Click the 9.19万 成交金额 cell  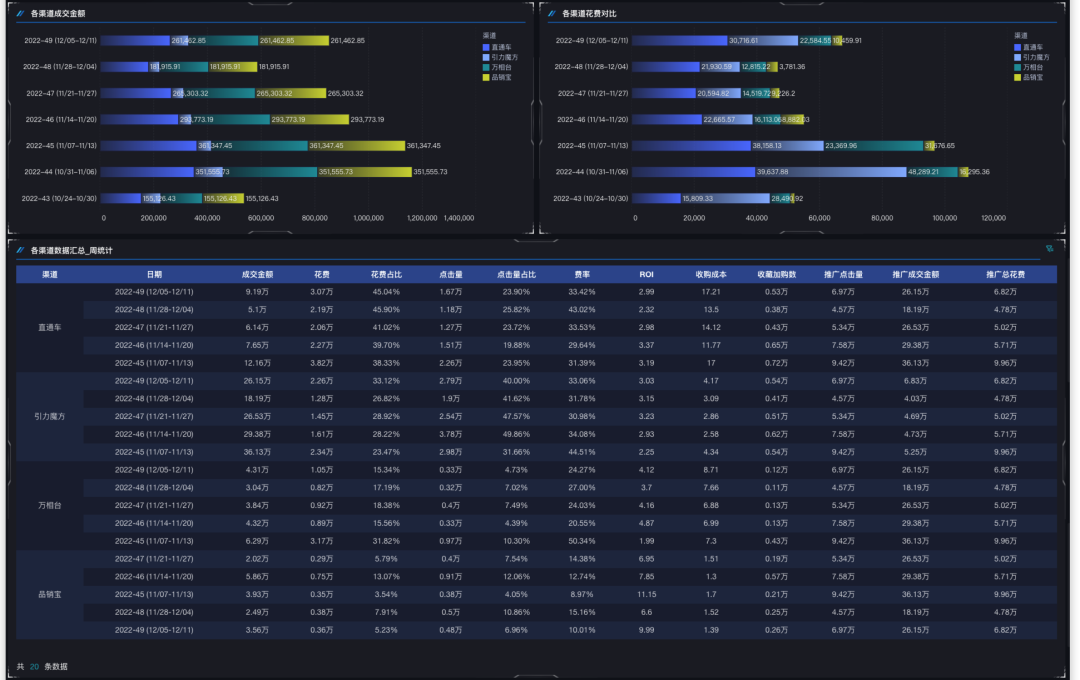pos(258,292)
